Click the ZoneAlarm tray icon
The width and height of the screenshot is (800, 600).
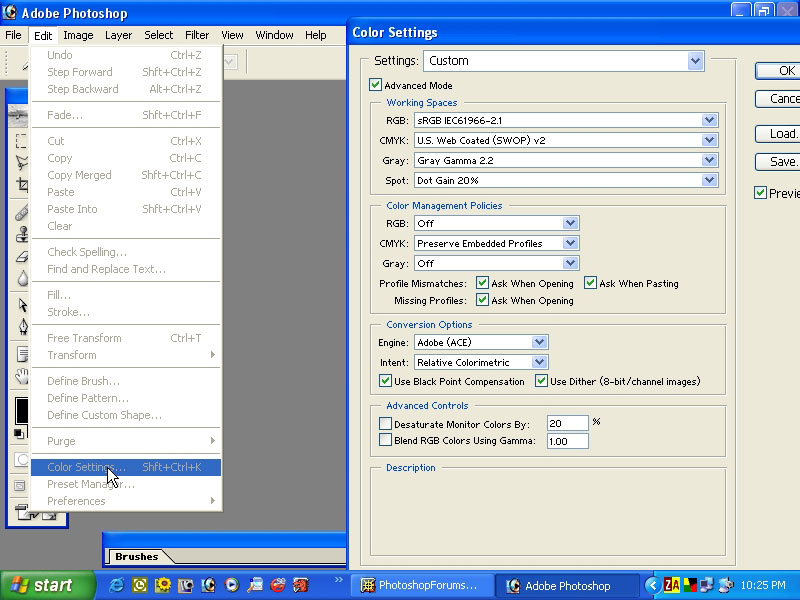click(x=674, y=585)
